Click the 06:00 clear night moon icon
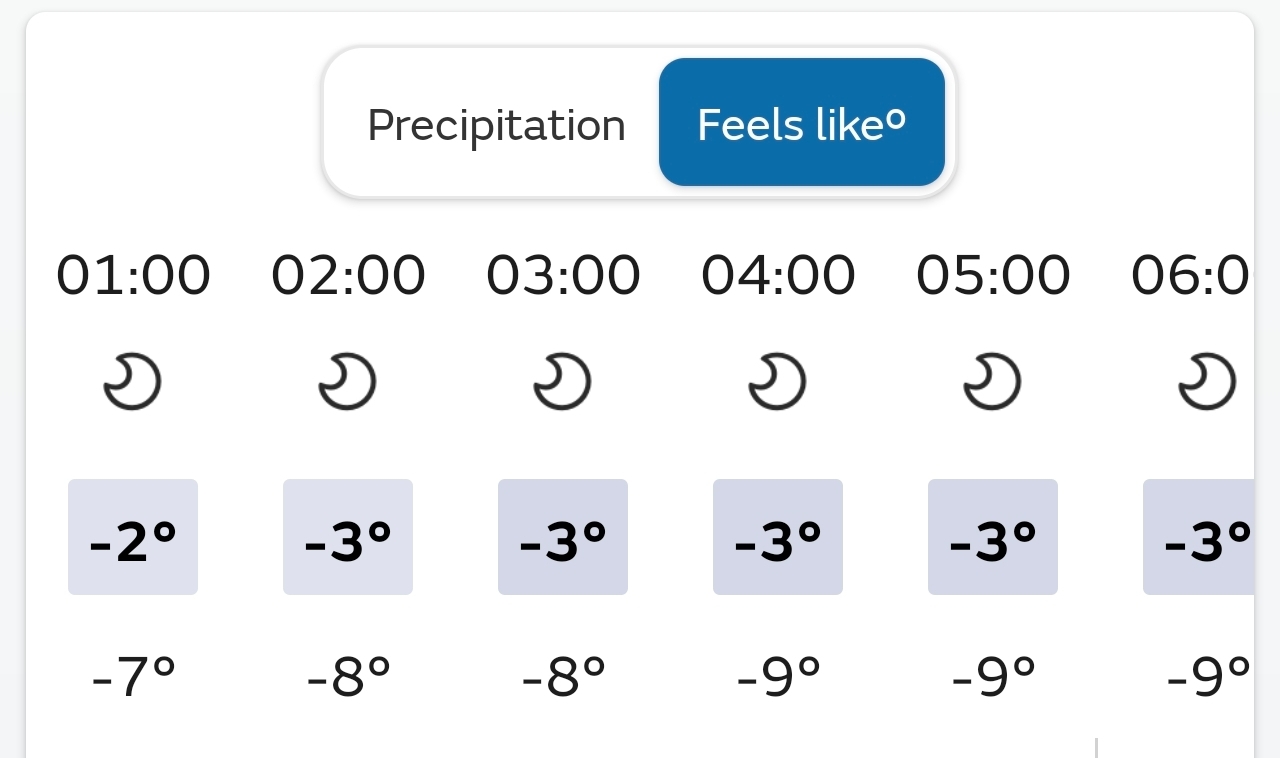Screen dimensions: 1280x758 click(x=1207, y=382)
